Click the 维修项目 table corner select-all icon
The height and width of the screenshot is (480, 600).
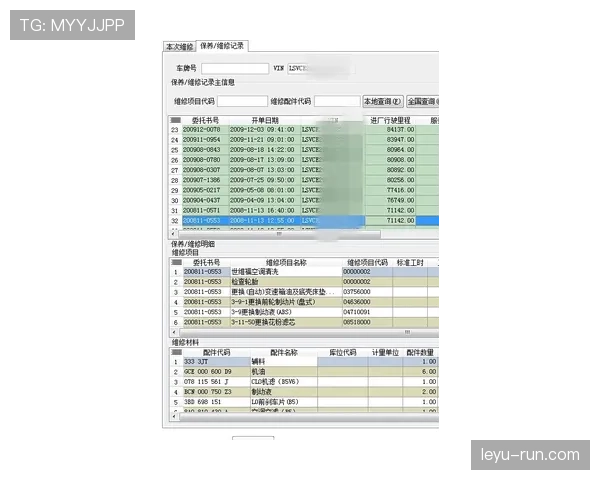click(176, 263)
